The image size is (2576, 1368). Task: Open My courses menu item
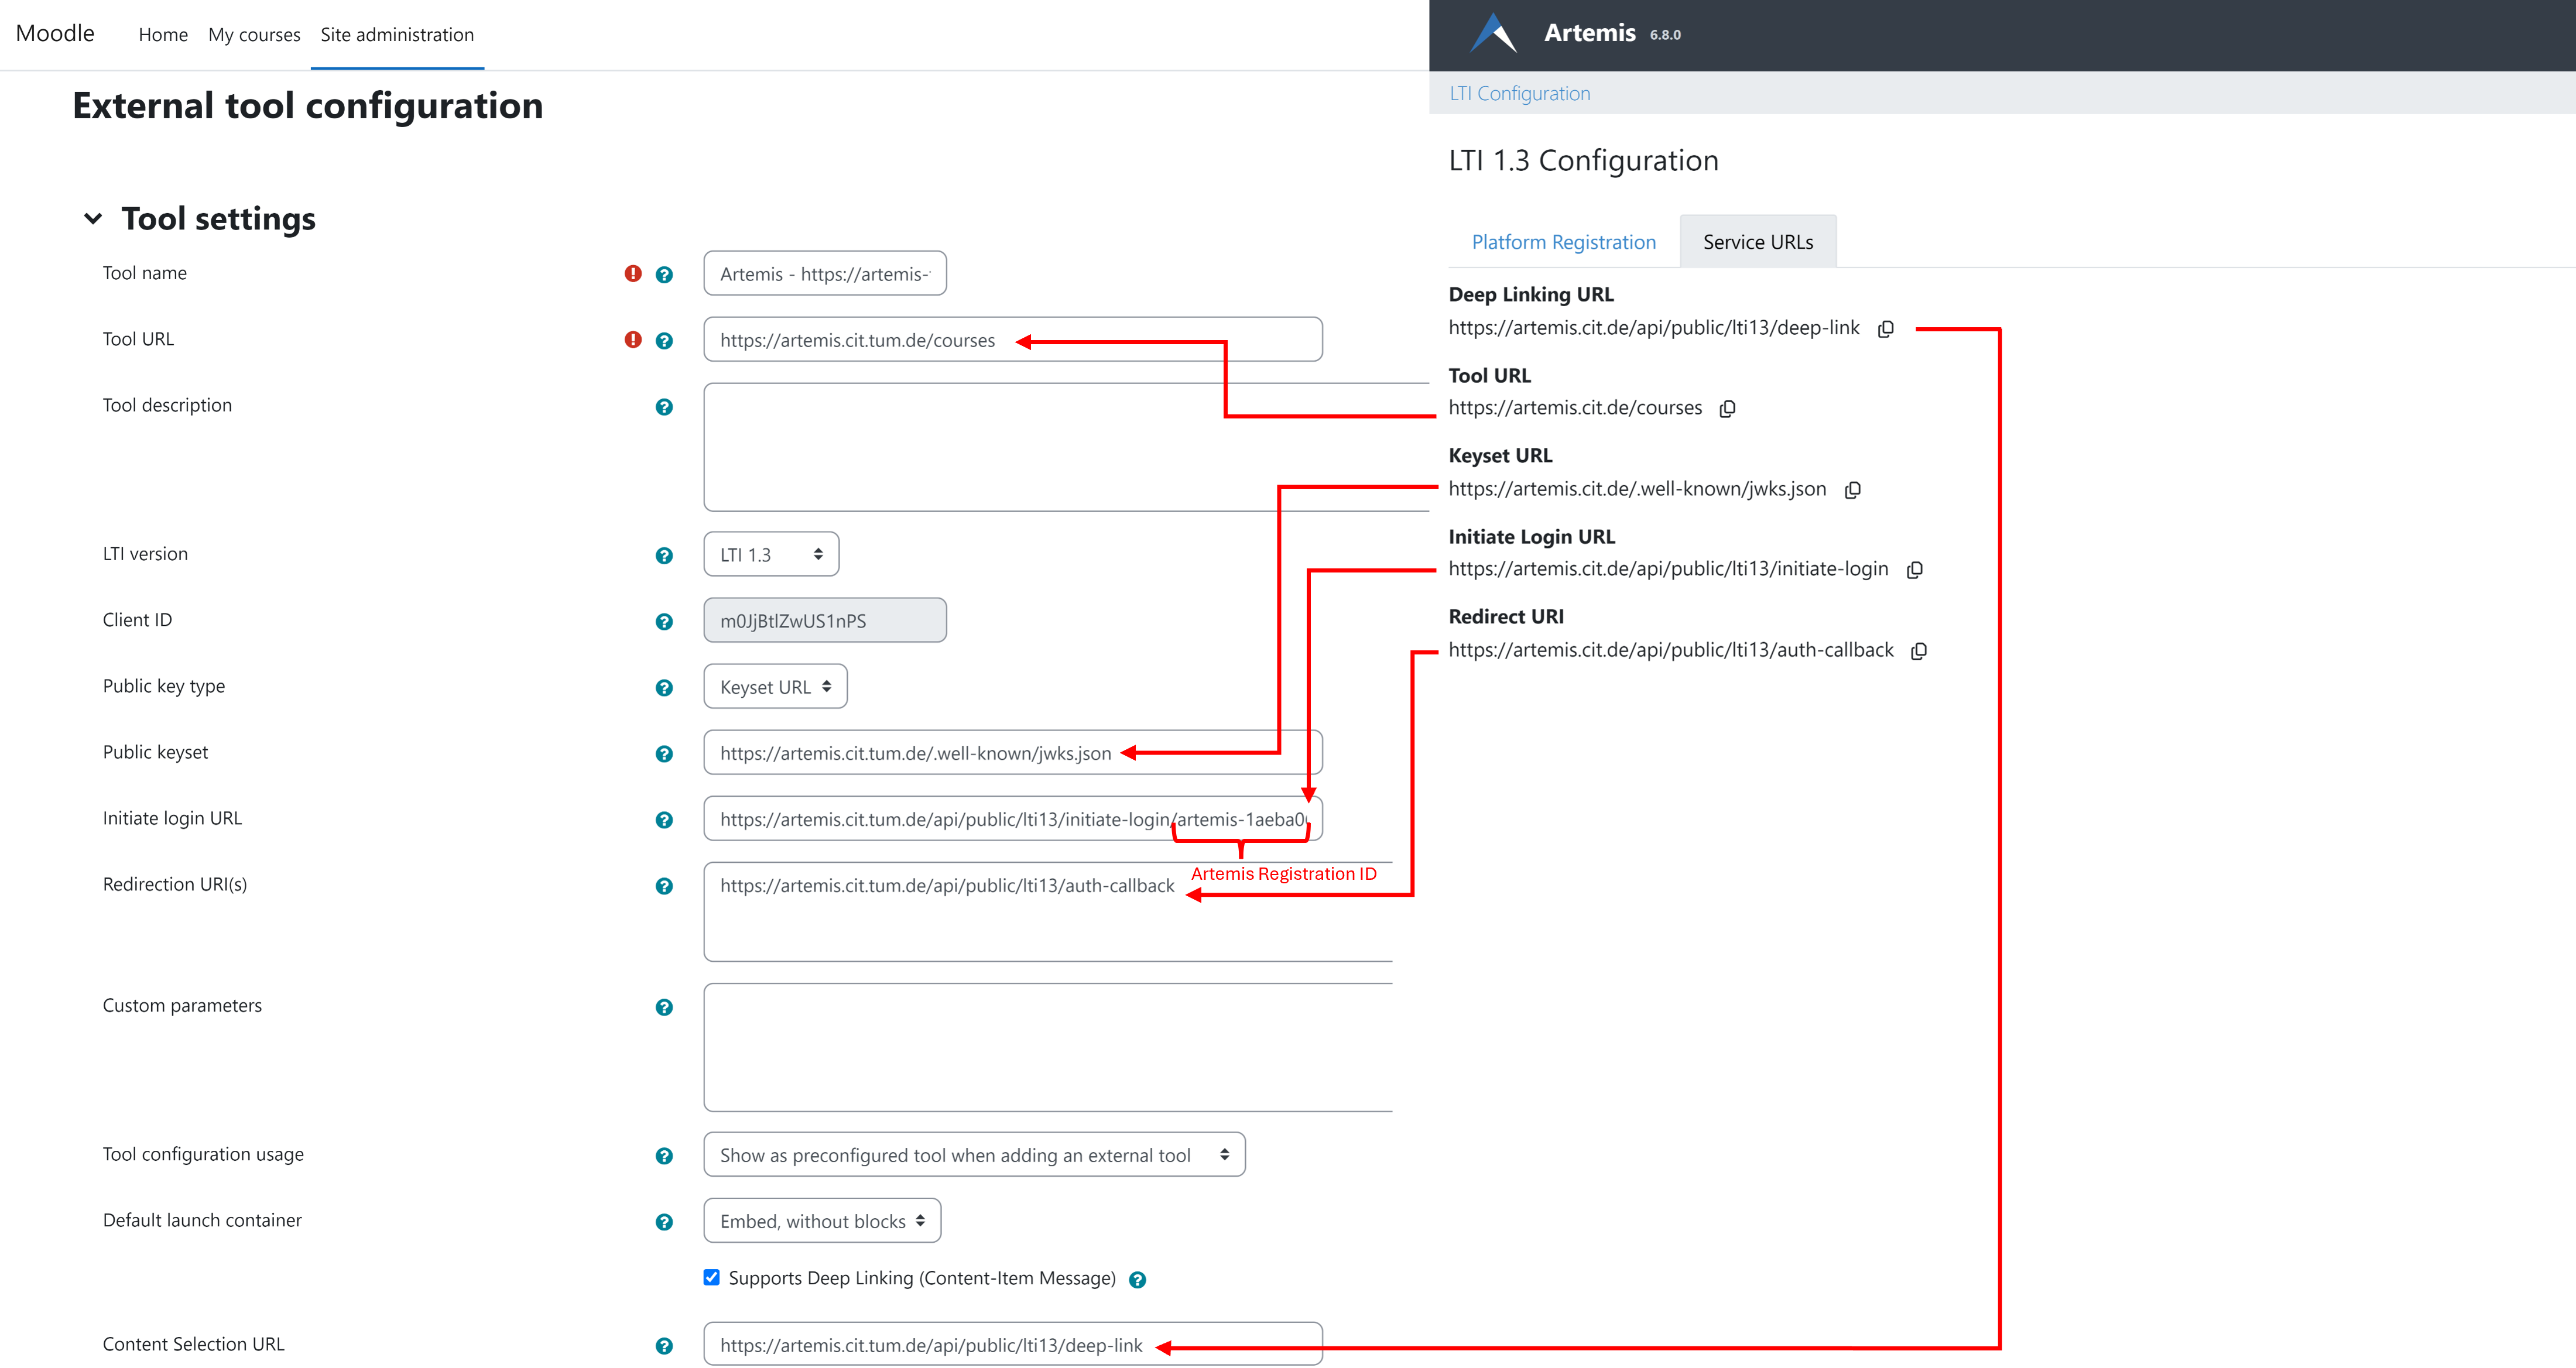pos(254,35)
